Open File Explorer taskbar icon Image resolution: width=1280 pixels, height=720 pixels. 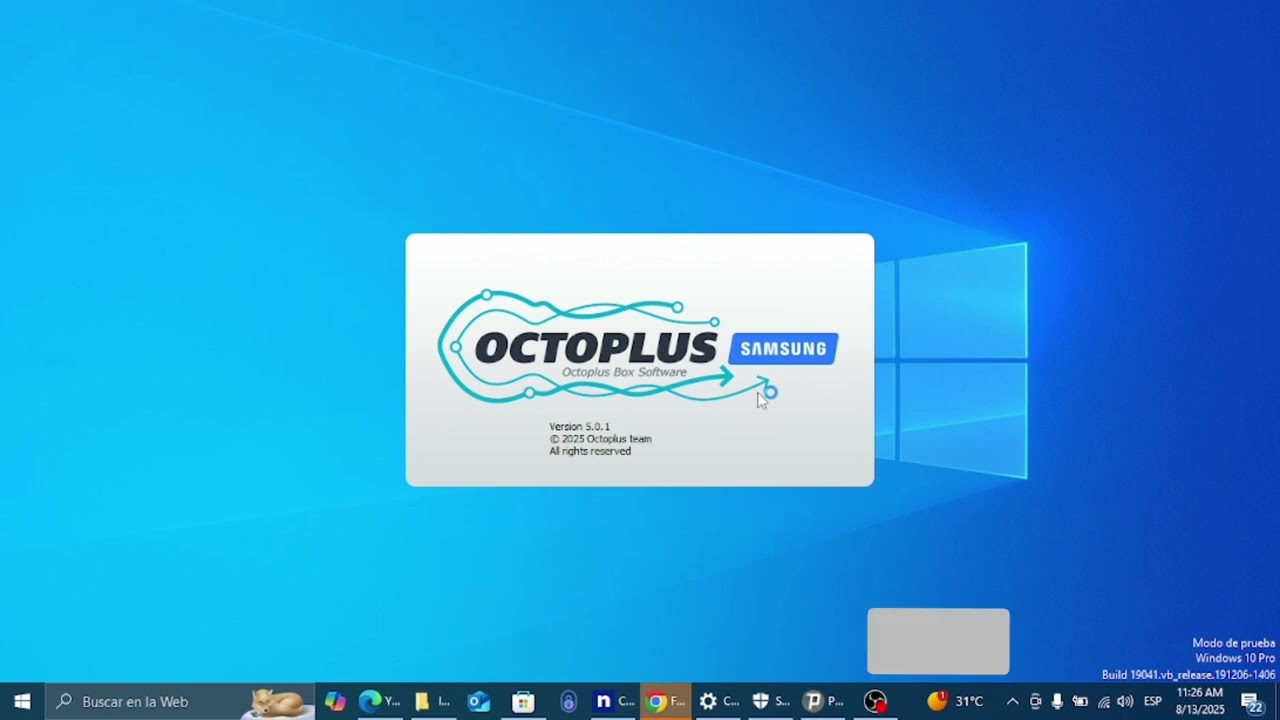tap(432, 701)
